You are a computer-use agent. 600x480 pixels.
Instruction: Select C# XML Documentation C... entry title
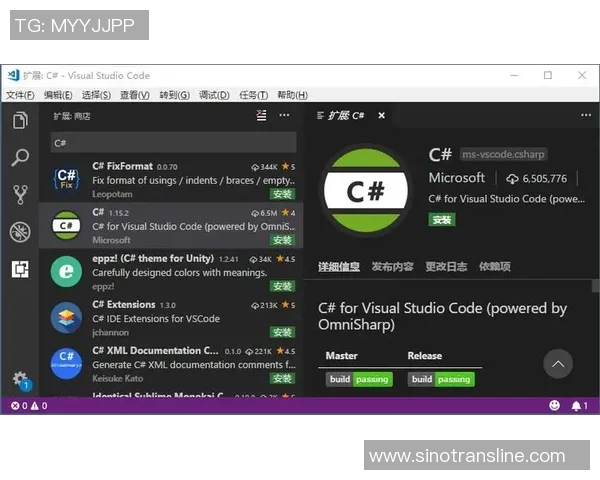pyautogui.click(x=155, y=351)
